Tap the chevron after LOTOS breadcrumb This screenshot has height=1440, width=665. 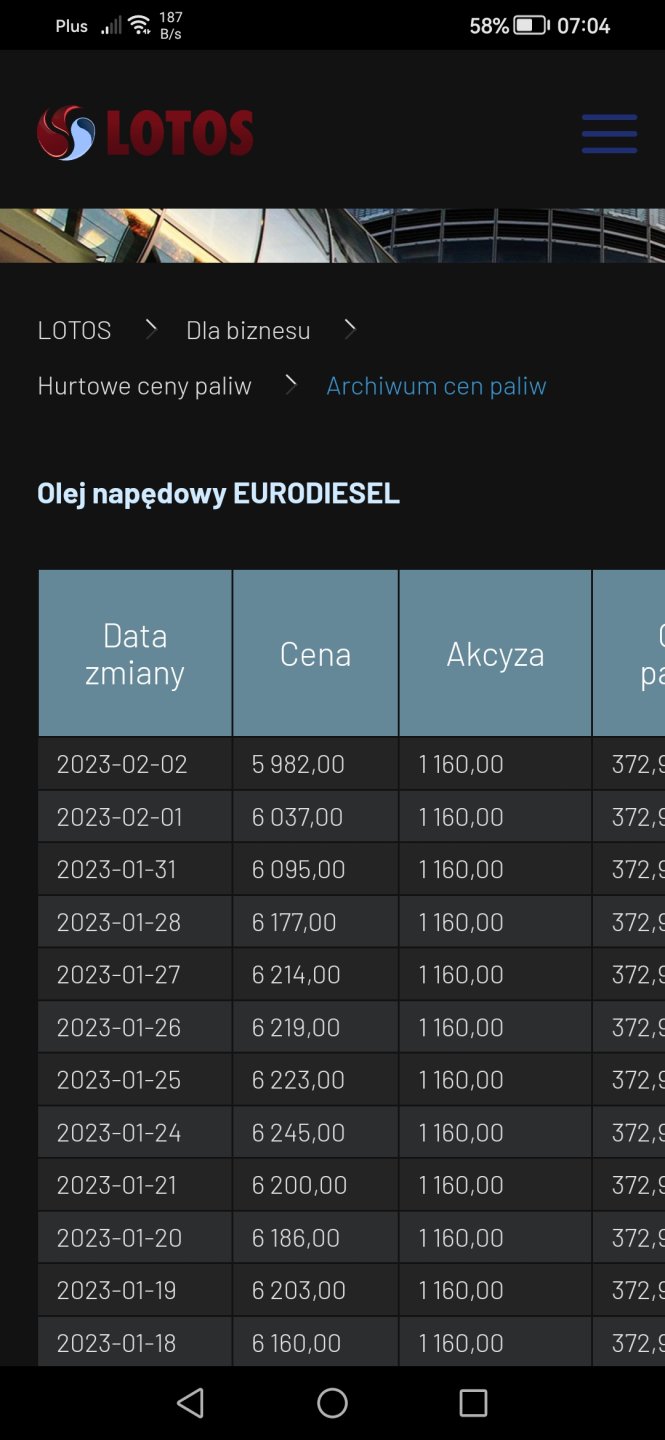coord(150,329)
